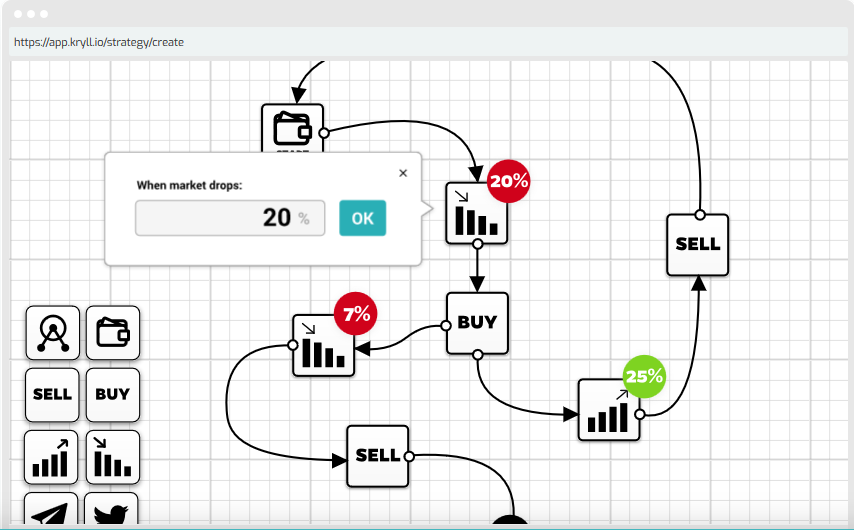Select the SELL block in the palette

click(52, 394)
